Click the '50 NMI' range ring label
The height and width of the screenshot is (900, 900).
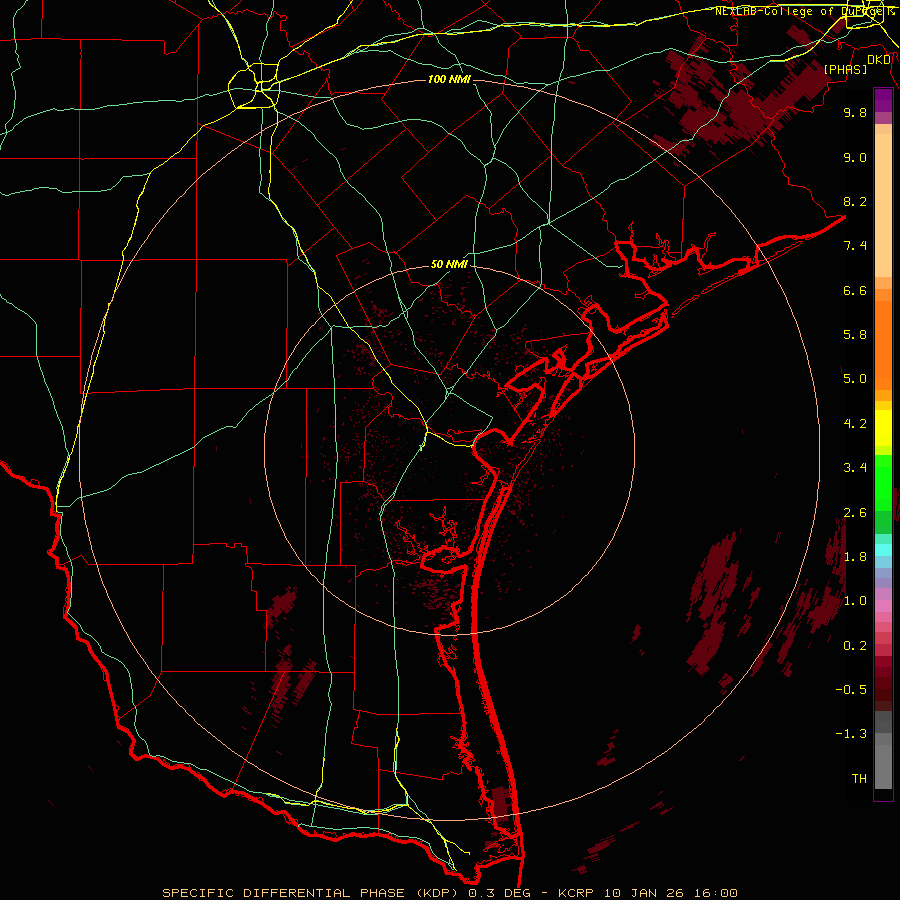click(449, 265)
